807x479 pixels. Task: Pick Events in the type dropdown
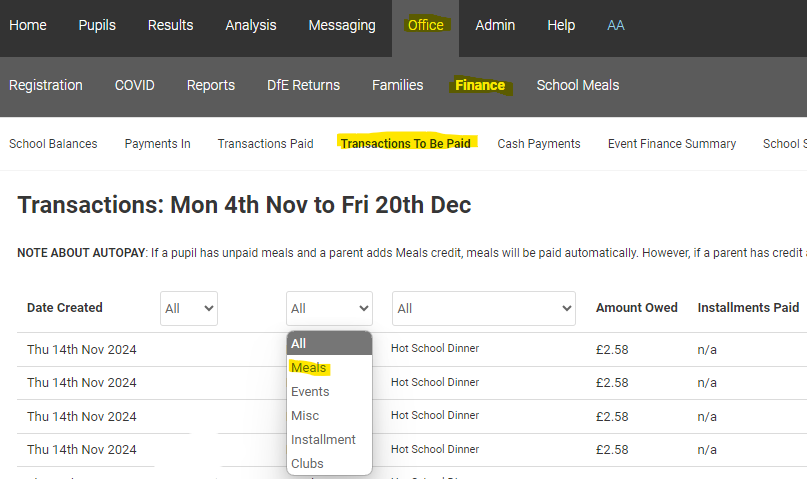[310, 392]
